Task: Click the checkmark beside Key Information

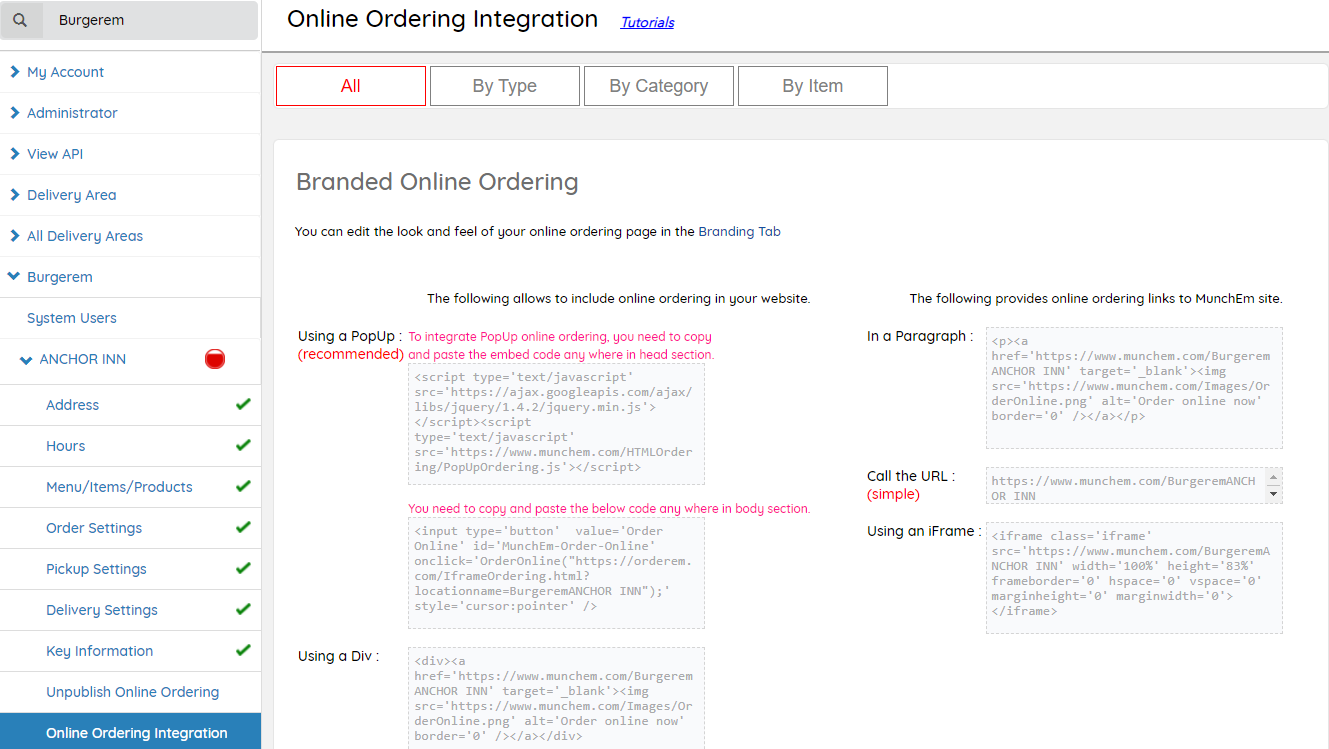Action: (x=242, y=651)
